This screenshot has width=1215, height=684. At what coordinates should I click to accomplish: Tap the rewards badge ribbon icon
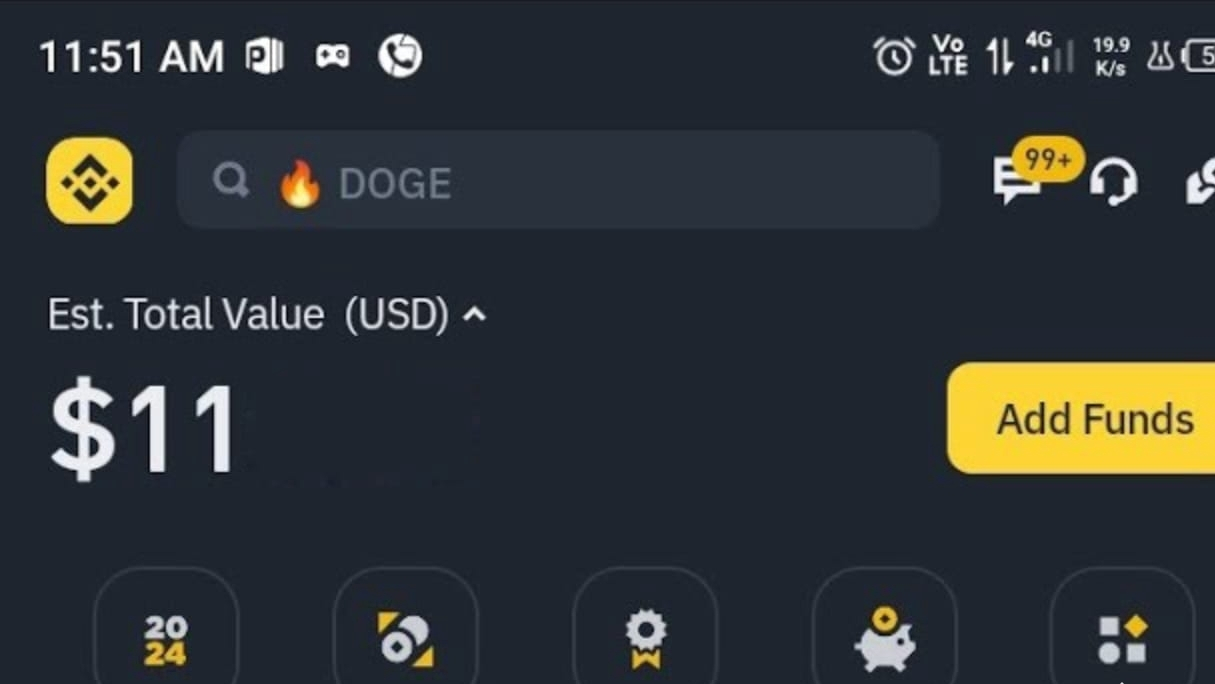[645, 640]
